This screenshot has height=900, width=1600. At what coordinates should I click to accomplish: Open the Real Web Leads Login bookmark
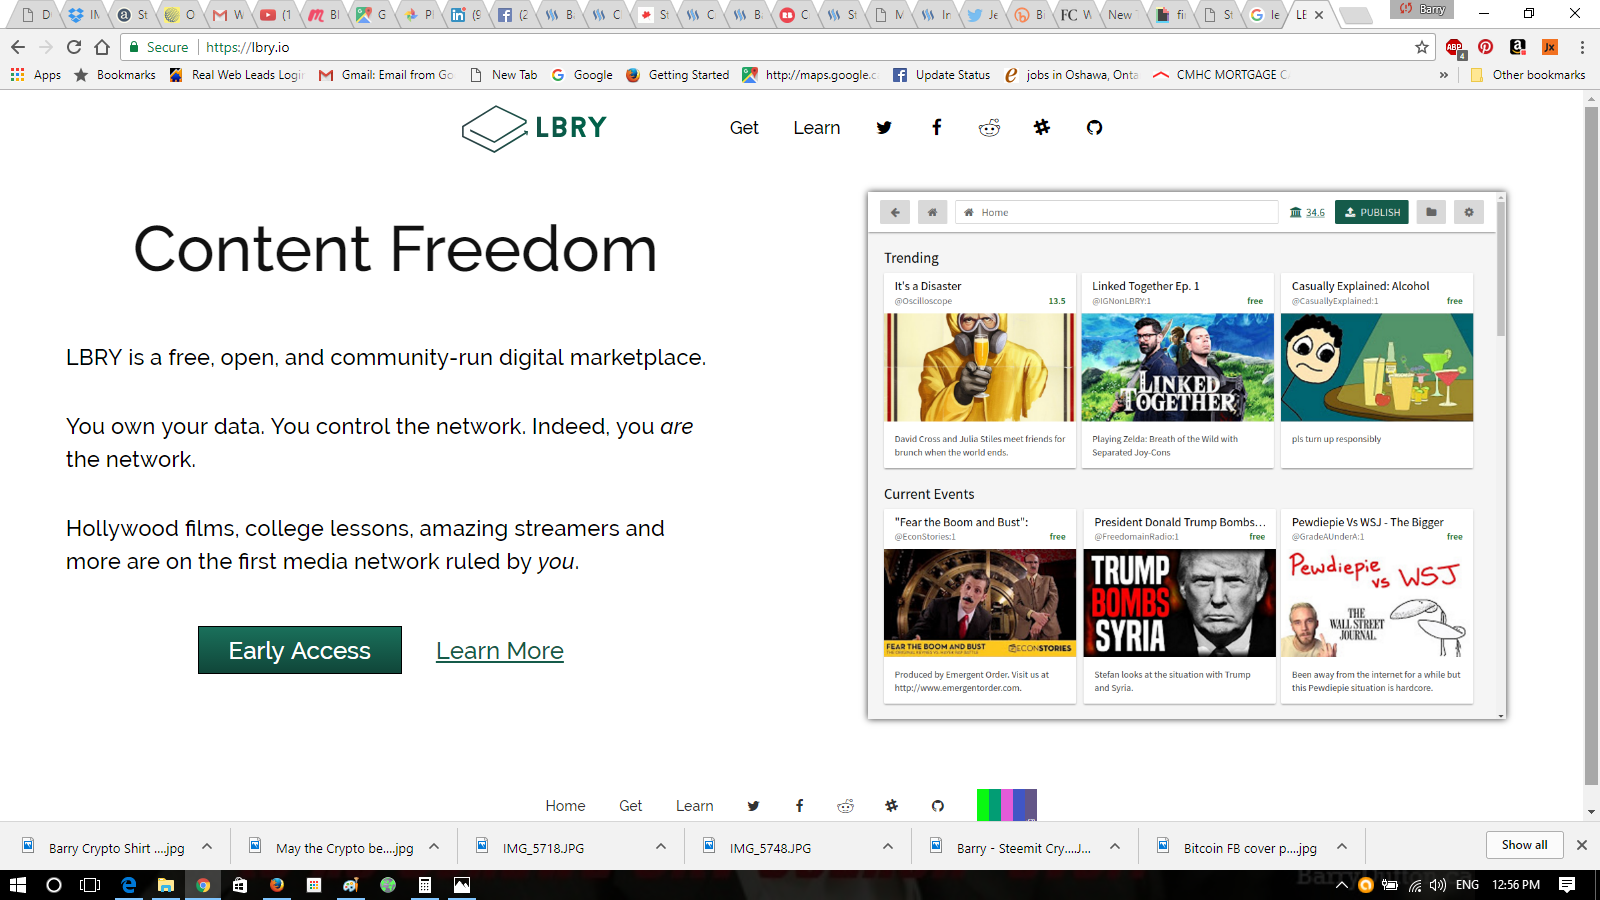pyautogui.click(x=237, y=75)
